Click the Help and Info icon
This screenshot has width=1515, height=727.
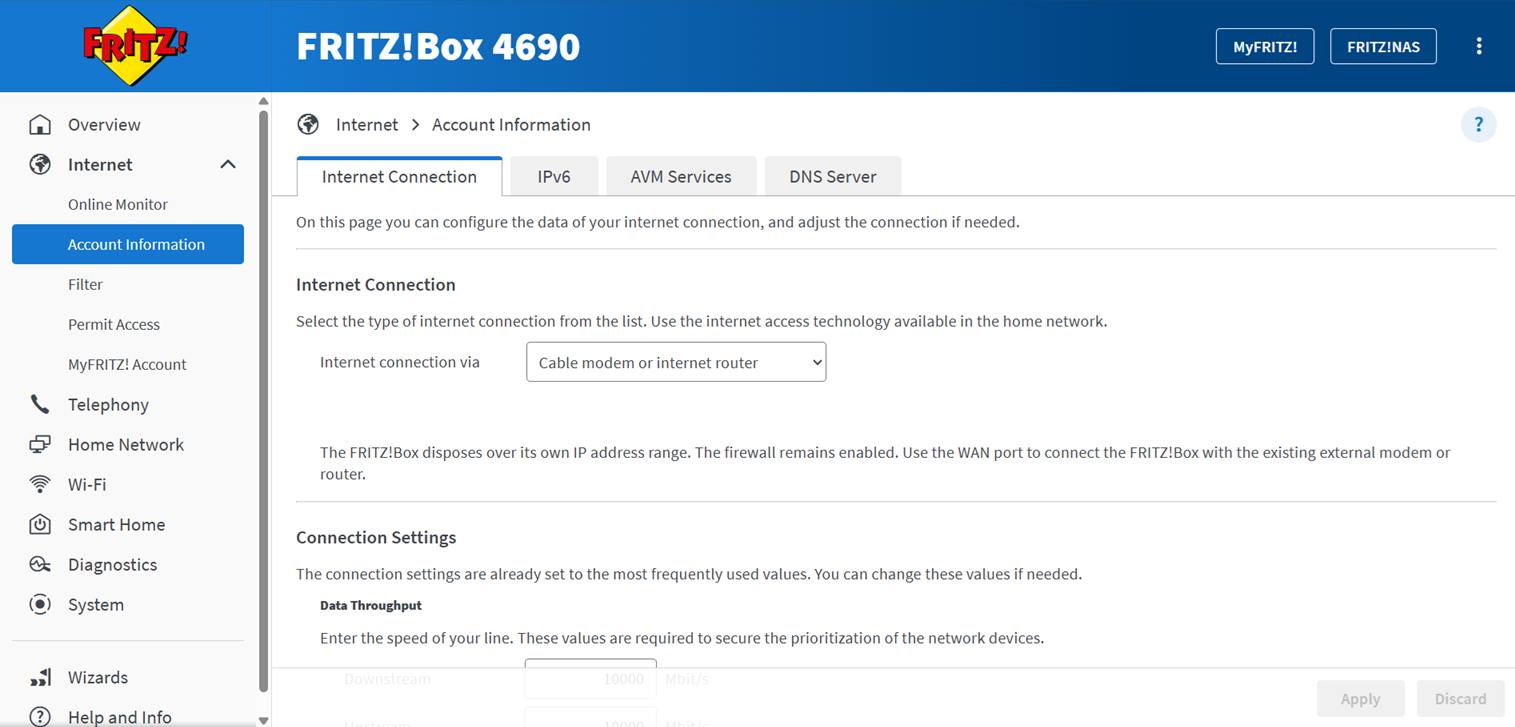40,717
